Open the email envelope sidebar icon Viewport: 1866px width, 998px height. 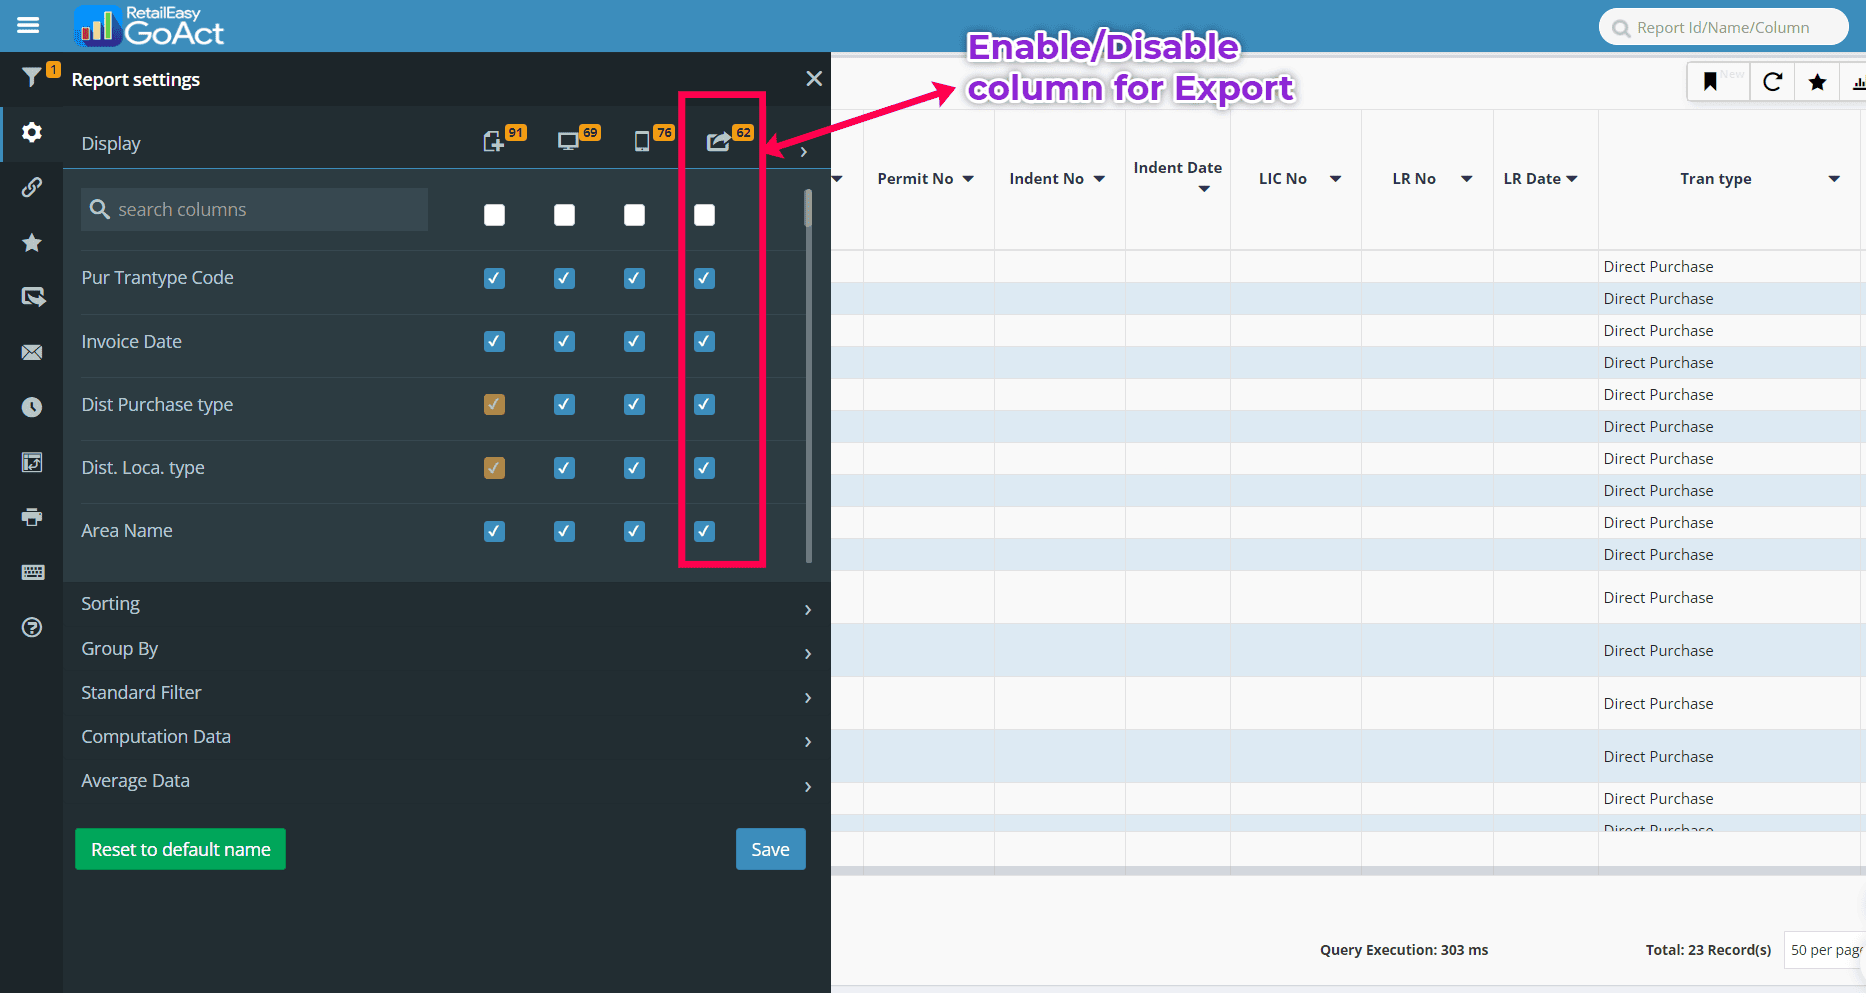pos(32,352)
